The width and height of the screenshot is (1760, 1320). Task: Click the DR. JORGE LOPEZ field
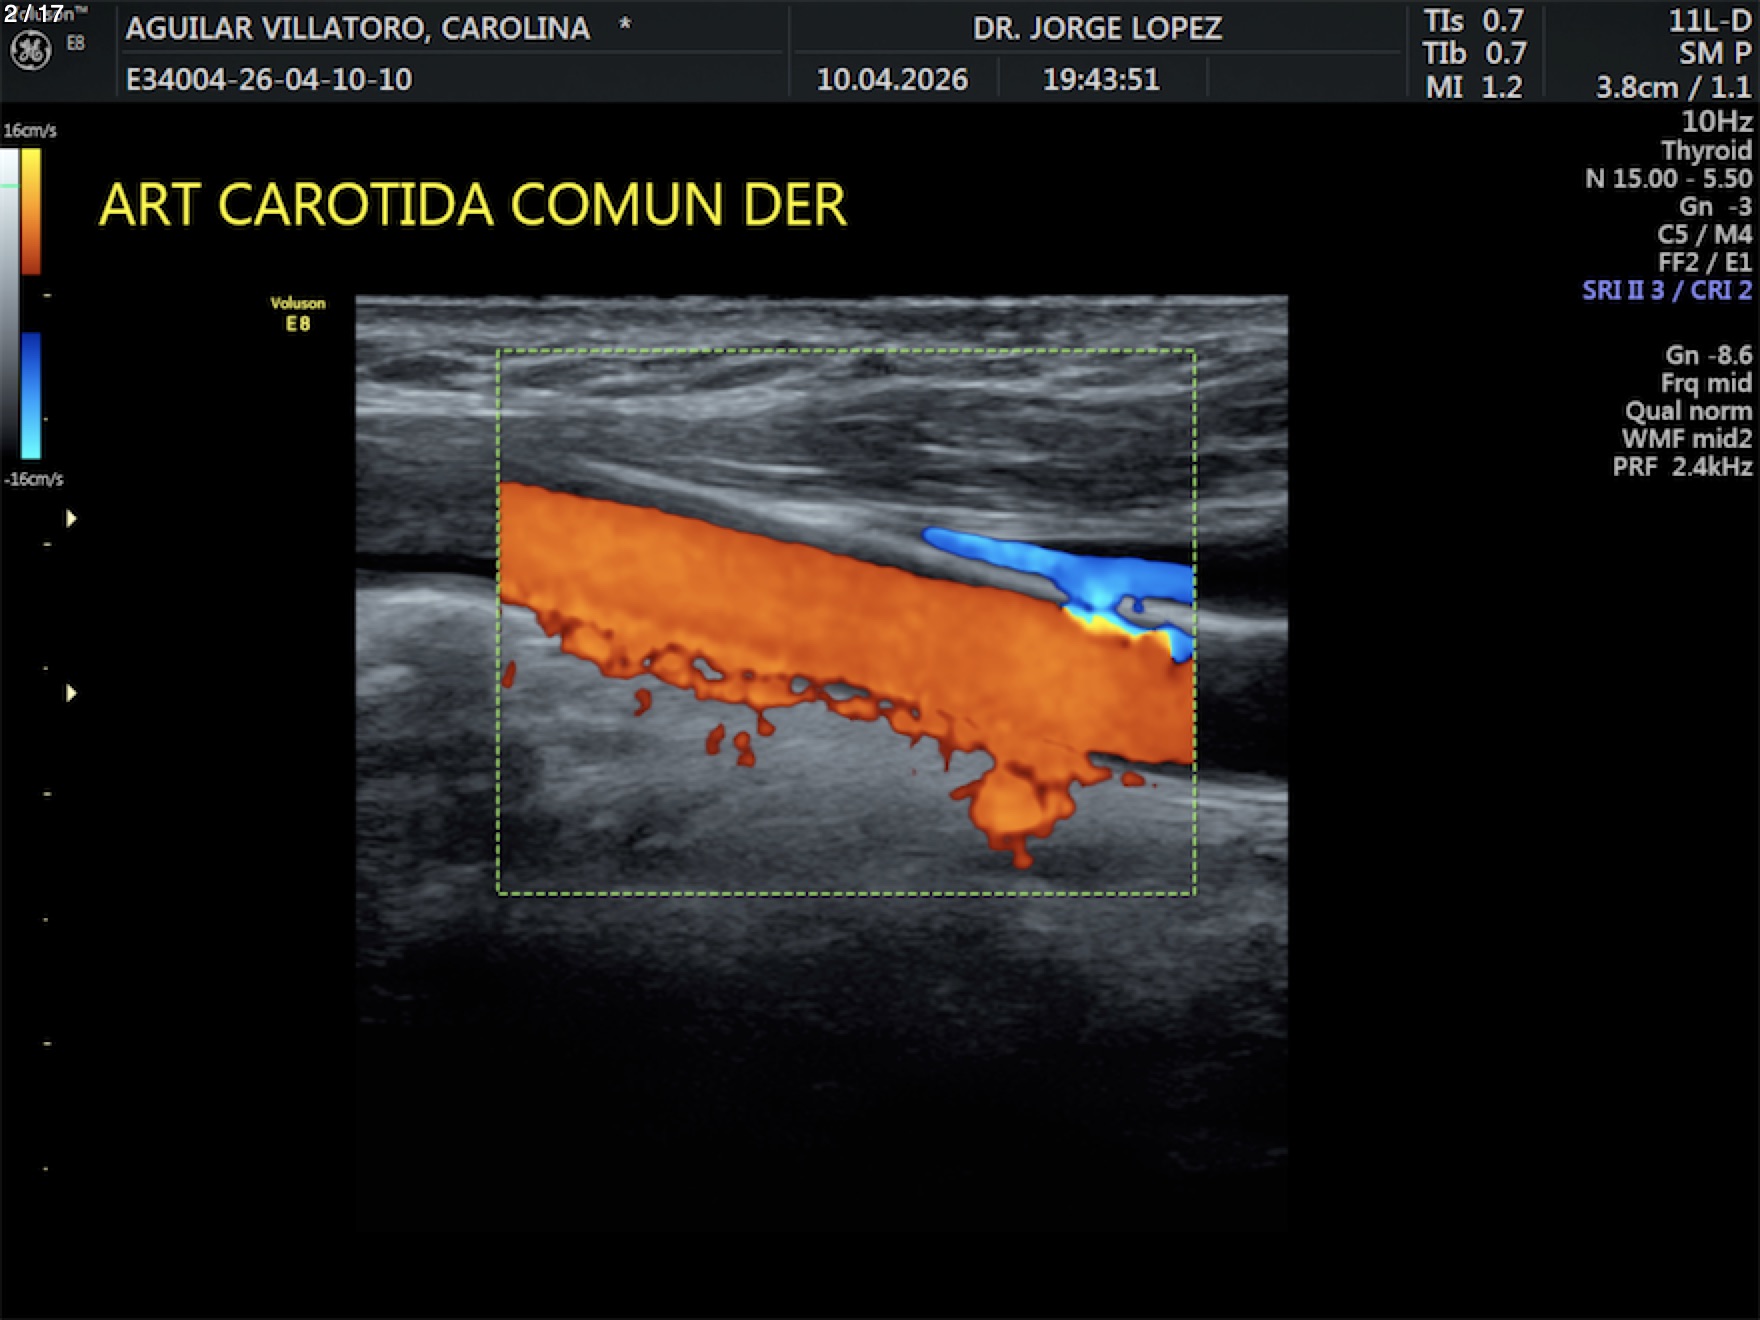1097,28
